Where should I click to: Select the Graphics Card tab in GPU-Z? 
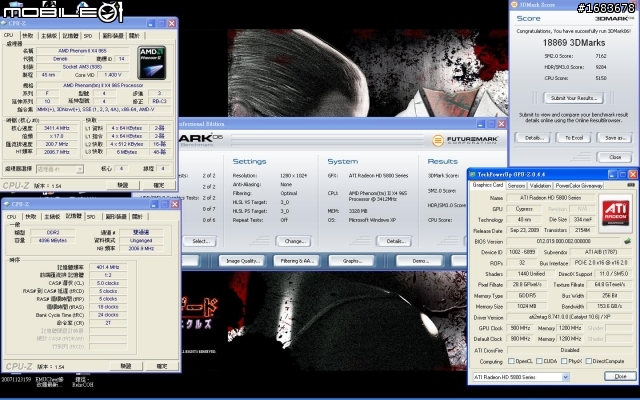pyautogui.click(x=487, y=185)
